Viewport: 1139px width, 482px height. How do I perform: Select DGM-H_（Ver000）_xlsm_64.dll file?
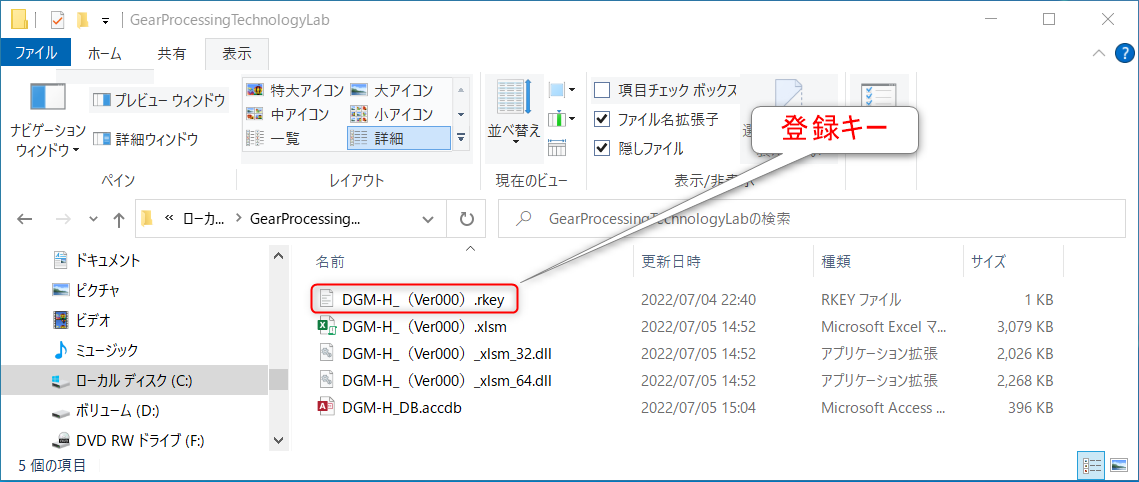447,380
